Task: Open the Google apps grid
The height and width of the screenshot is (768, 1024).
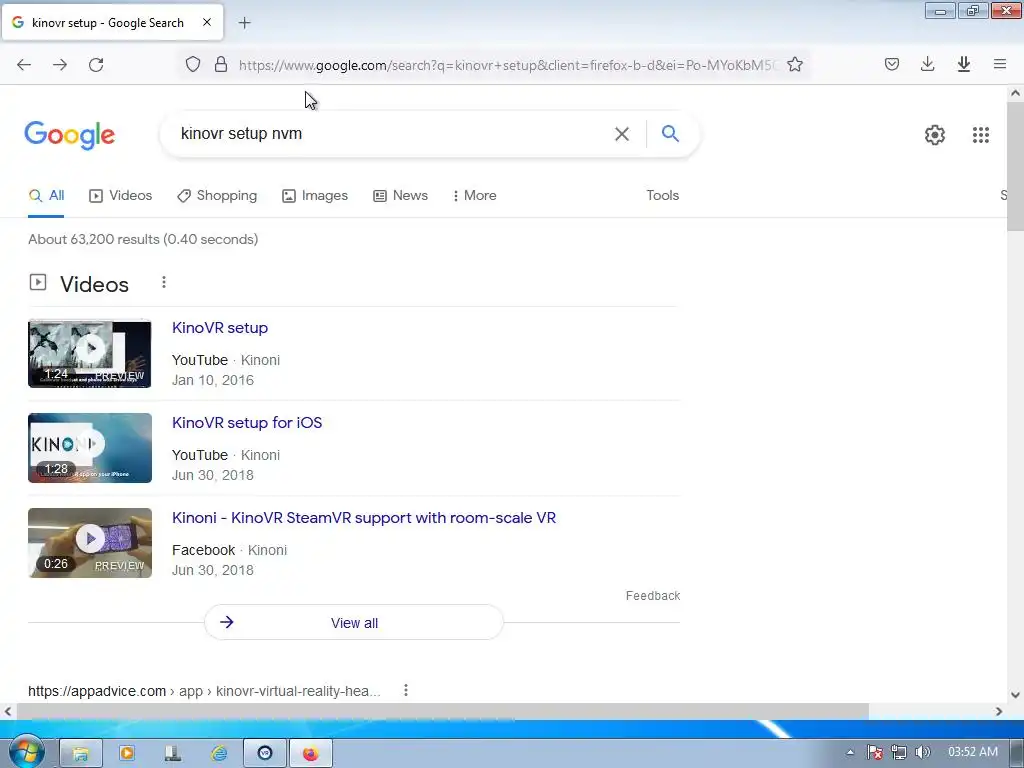Action: [x=980, y=135]
